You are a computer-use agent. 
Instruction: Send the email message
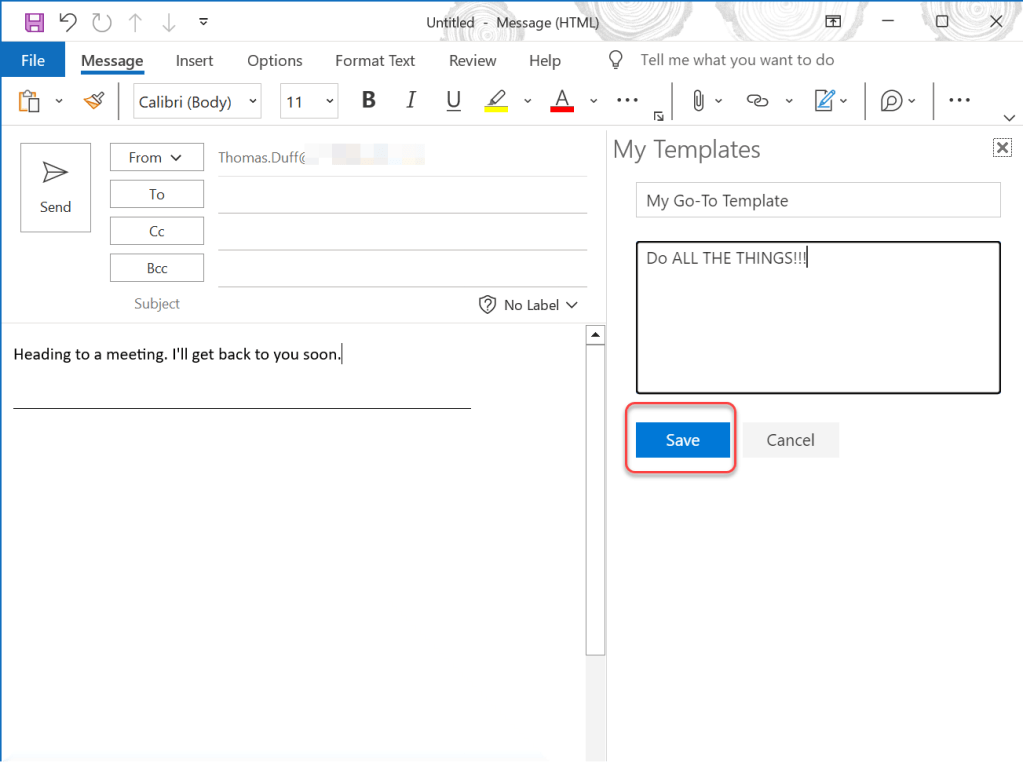[56, 187]
